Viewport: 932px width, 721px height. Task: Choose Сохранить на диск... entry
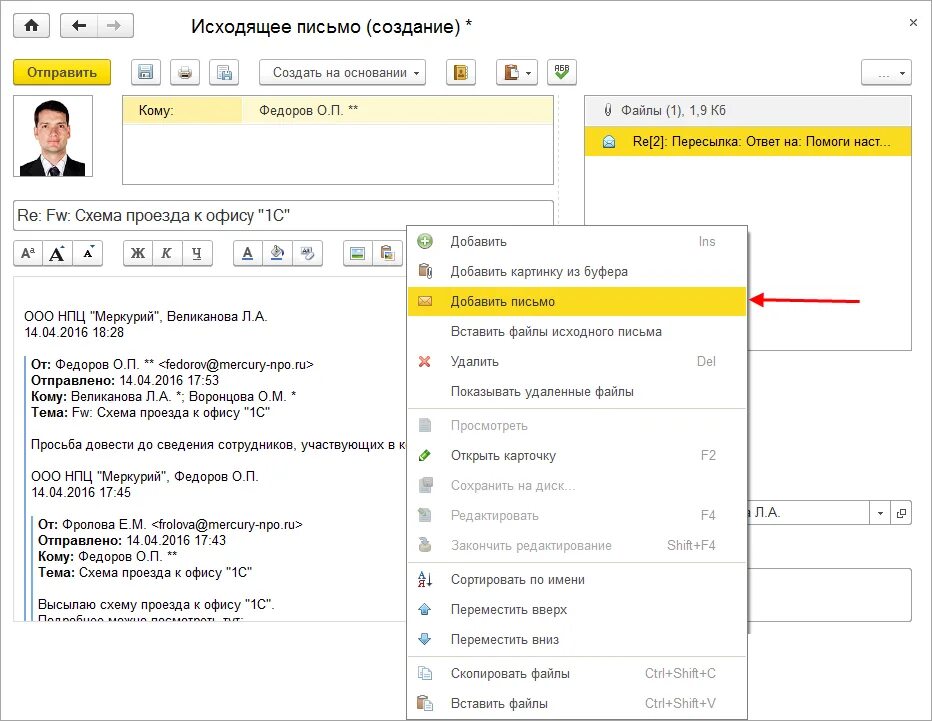577,486
